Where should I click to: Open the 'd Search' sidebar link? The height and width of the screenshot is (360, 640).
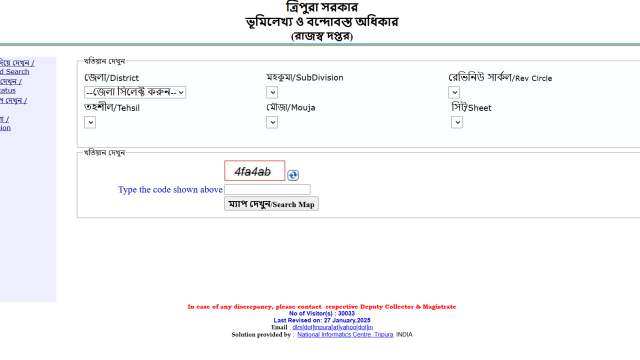point(15,71)
